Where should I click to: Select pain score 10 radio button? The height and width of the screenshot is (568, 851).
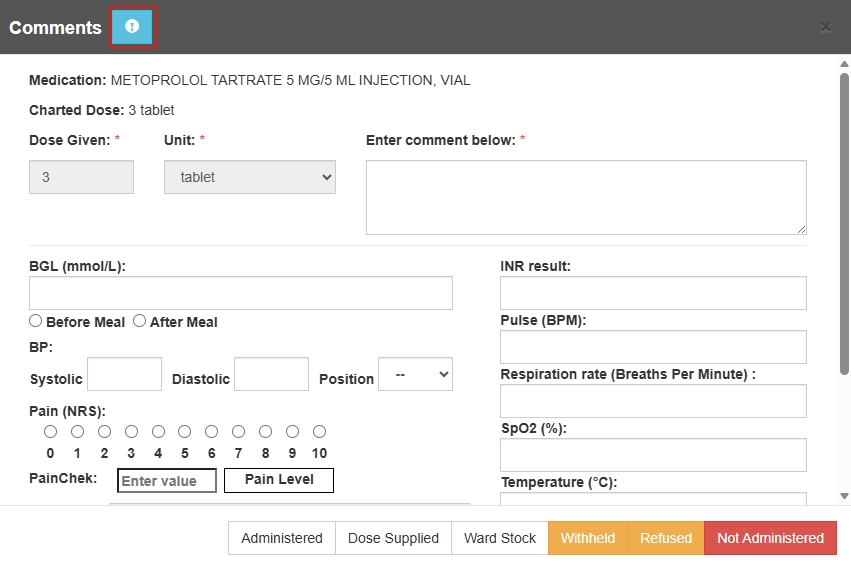(x=319, y=431)
